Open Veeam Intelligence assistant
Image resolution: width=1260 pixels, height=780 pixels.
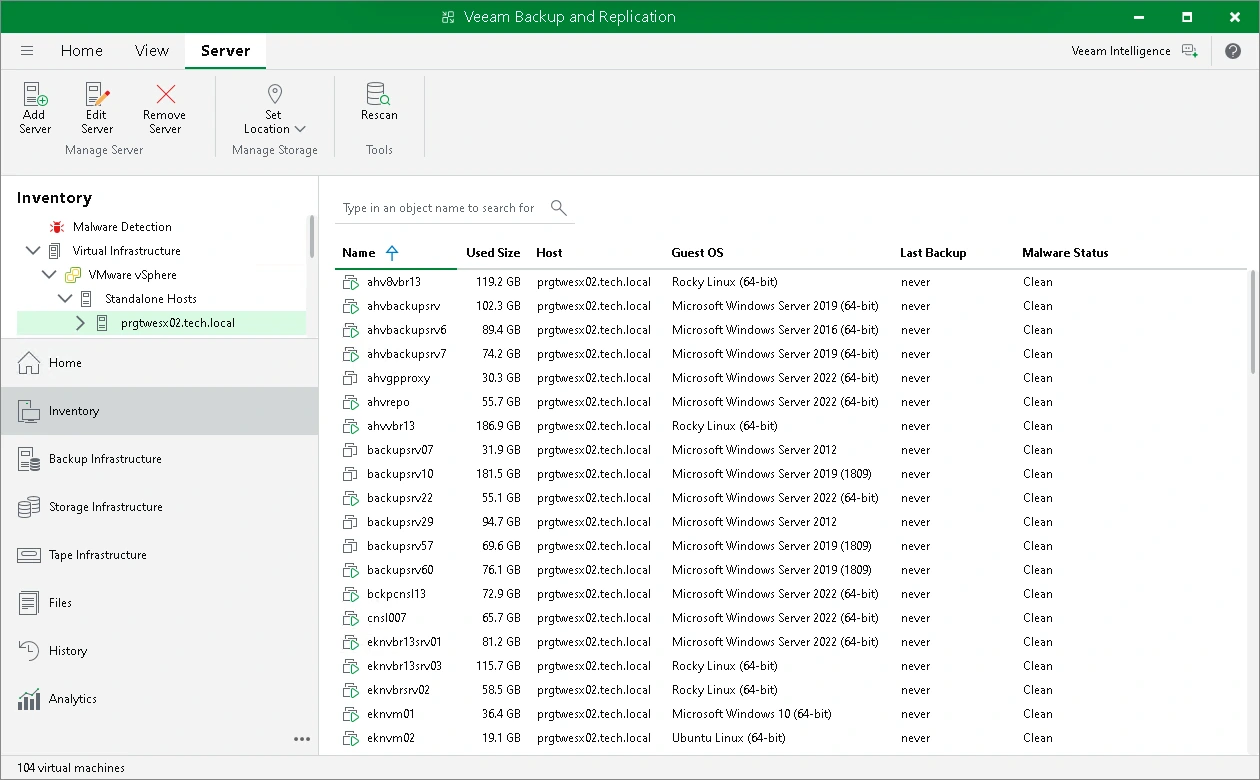click(1134, 51)
